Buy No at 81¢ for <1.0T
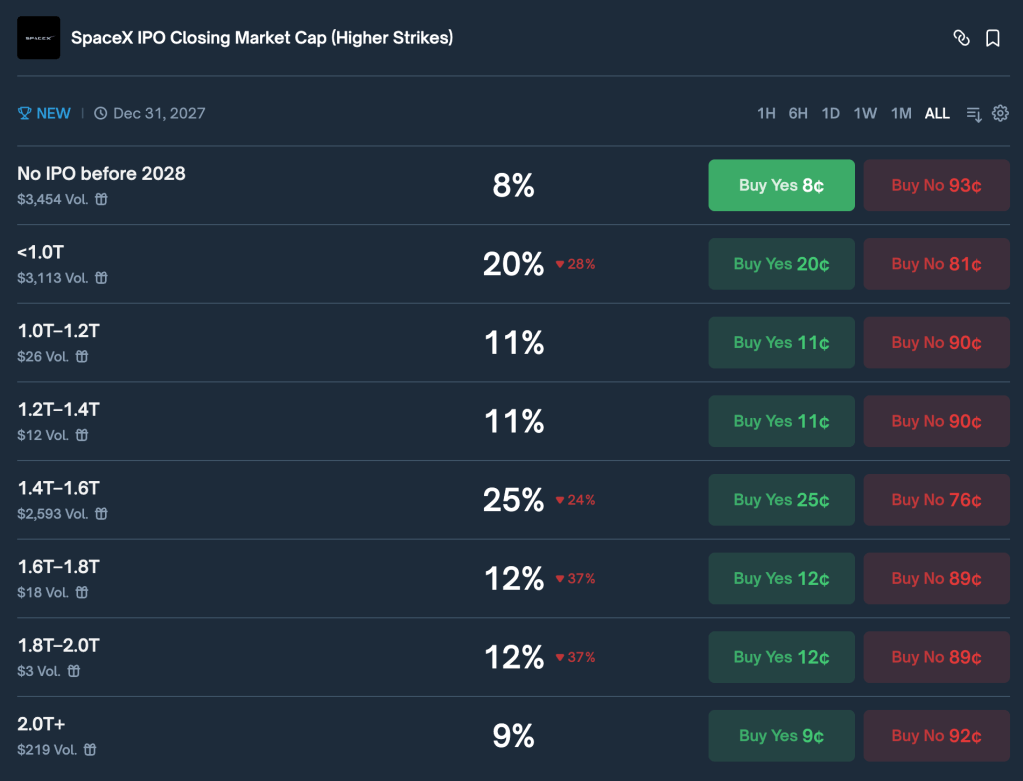The width and height of the screenshot is (1023, 781). click(x=936, y=264)
